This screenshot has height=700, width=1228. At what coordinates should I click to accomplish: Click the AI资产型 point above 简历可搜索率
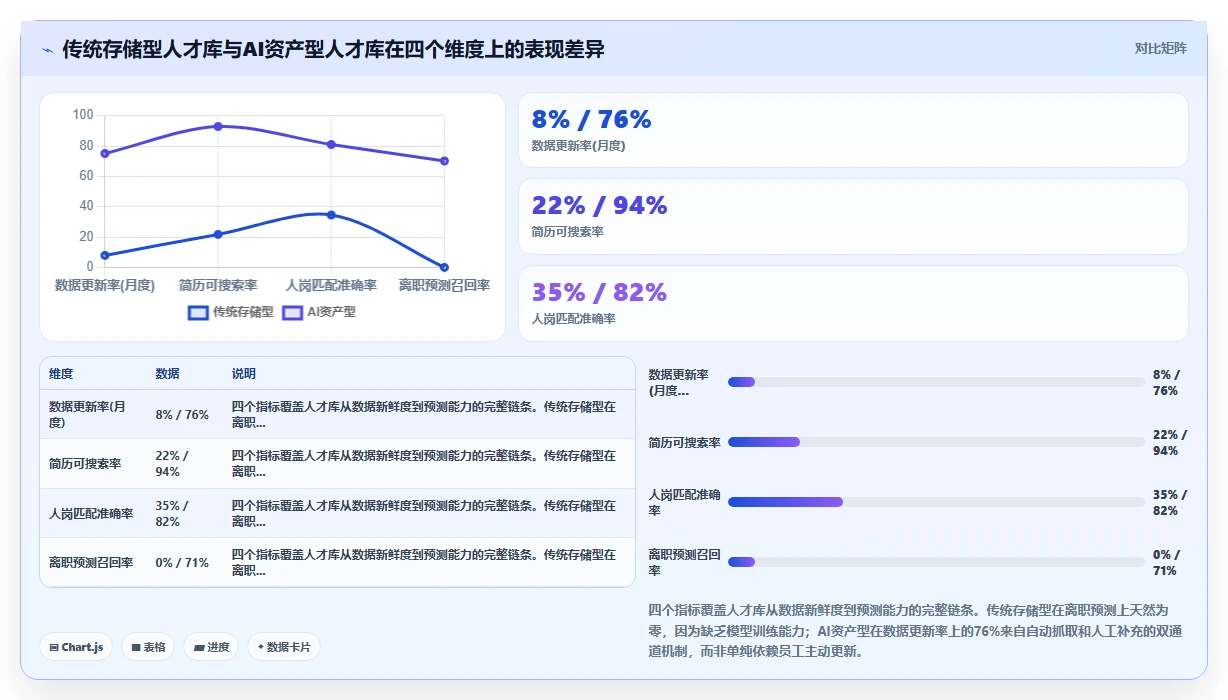tap(218, 126)
